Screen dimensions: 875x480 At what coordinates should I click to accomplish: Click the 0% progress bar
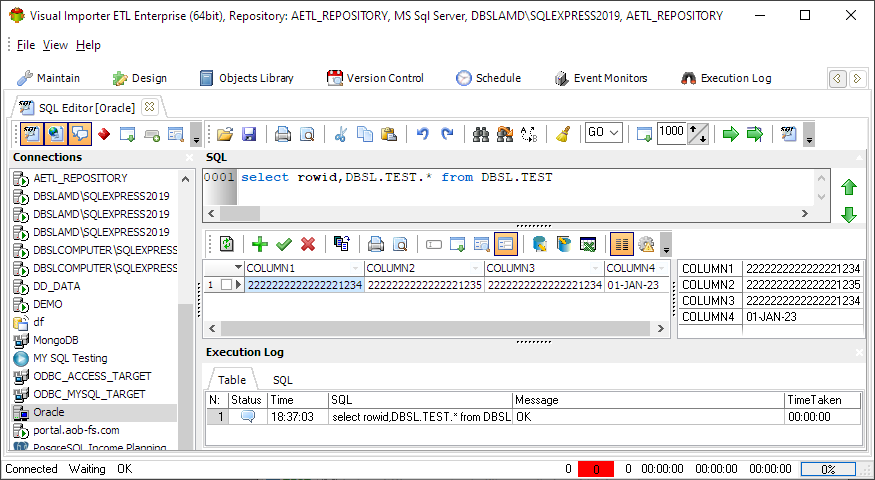[828, 469]
